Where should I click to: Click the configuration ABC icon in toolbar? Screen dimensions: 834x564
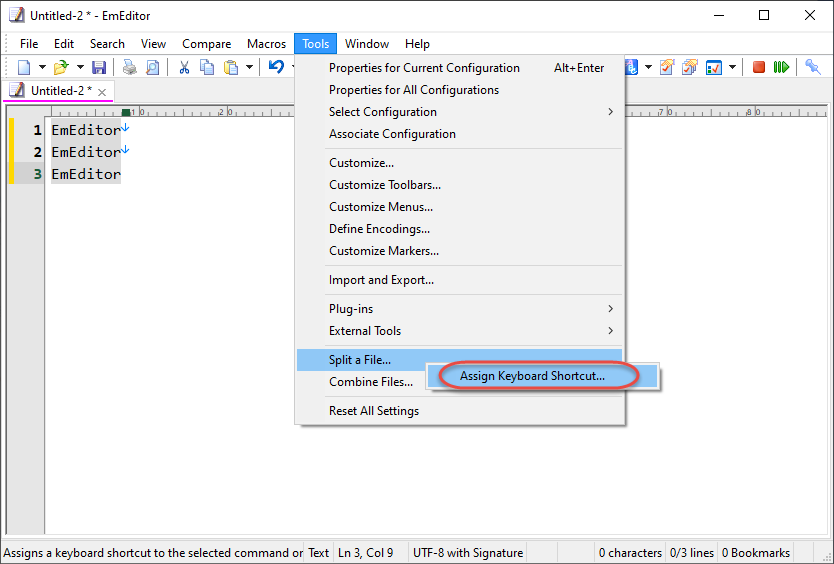tap(631, 68)
